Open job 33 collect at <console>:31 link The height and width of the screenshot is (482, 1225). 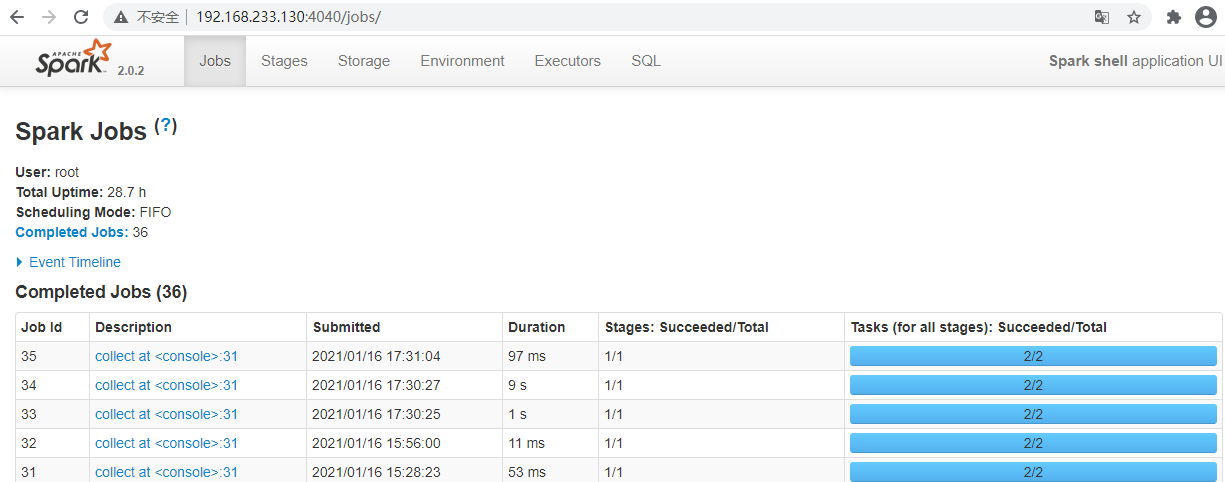166,414
